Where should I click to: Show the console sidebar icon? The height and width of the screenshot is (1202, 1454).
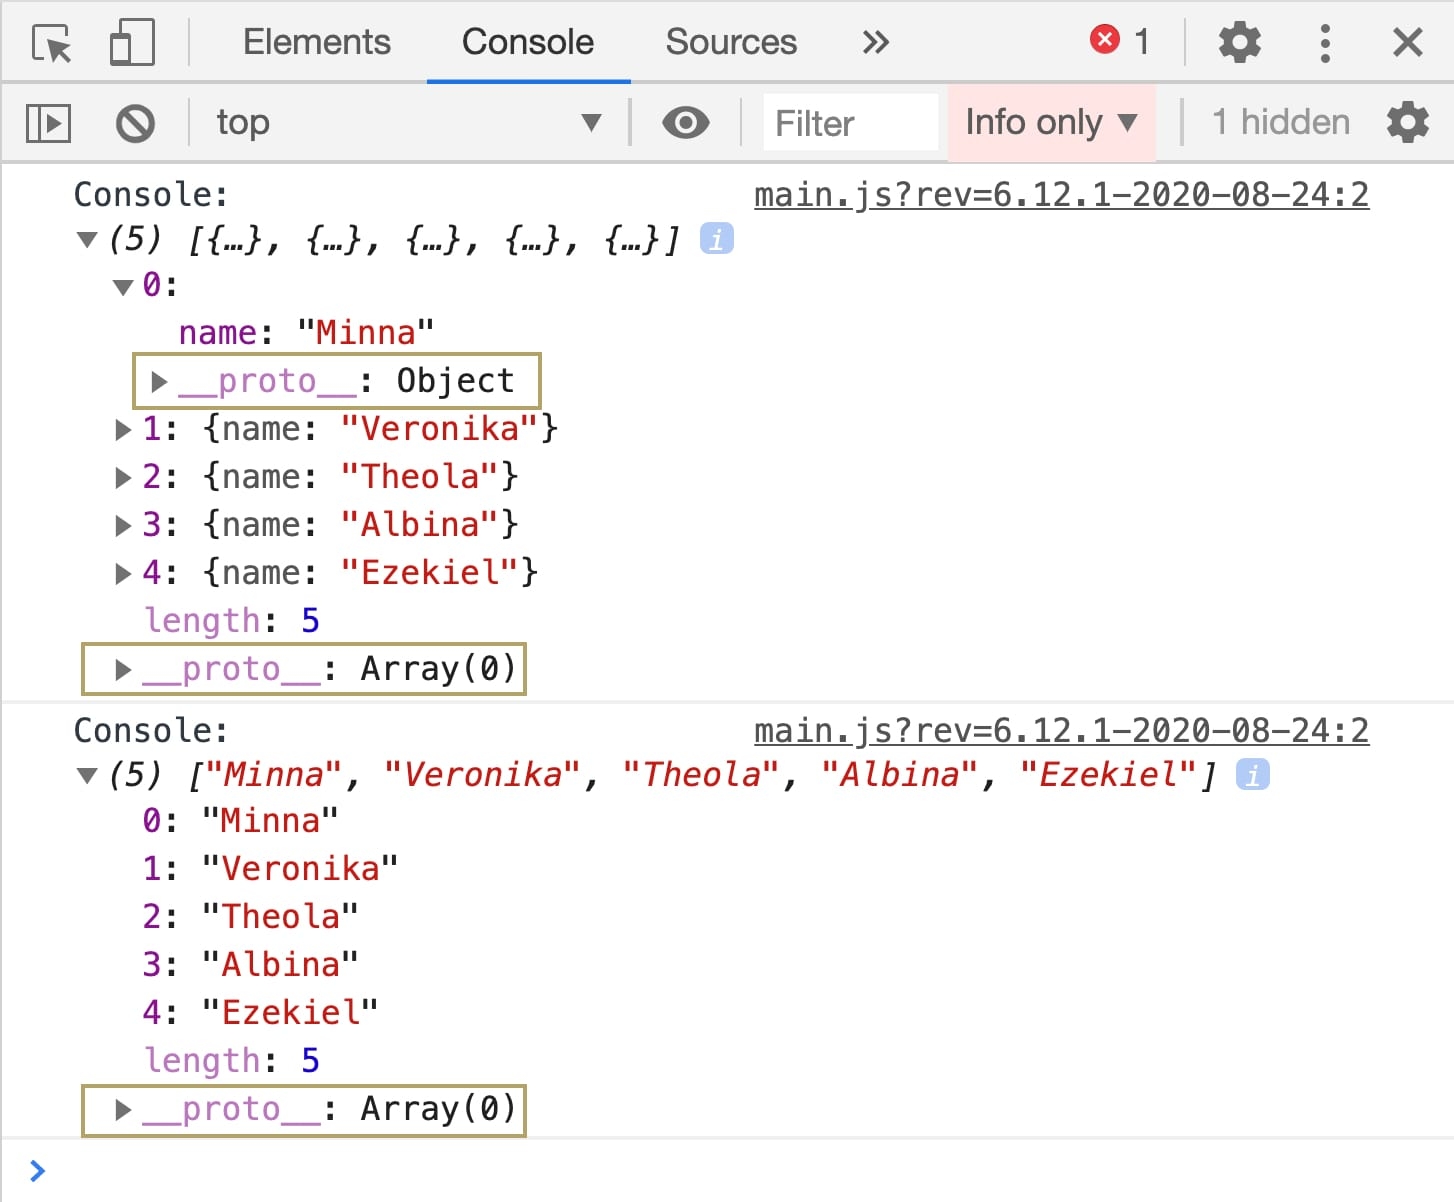point(48,123)
